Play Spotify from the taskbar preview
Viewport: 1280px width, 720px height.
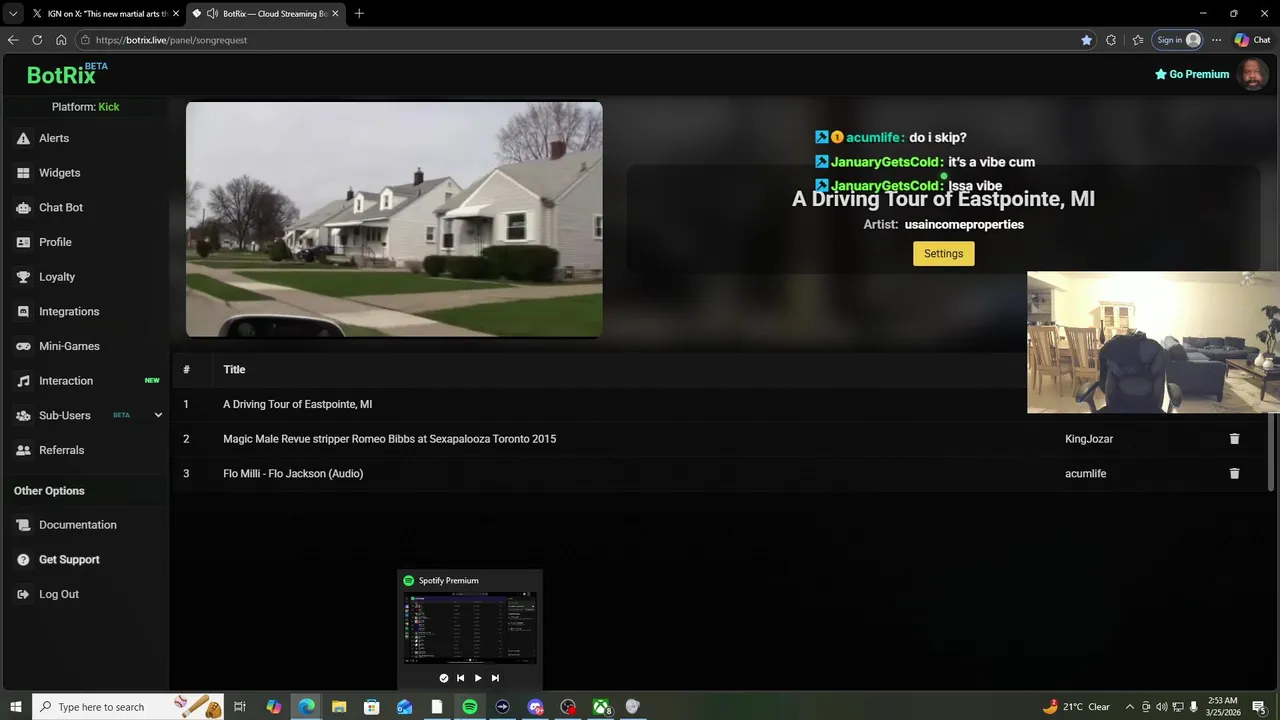tap(478, 678)
